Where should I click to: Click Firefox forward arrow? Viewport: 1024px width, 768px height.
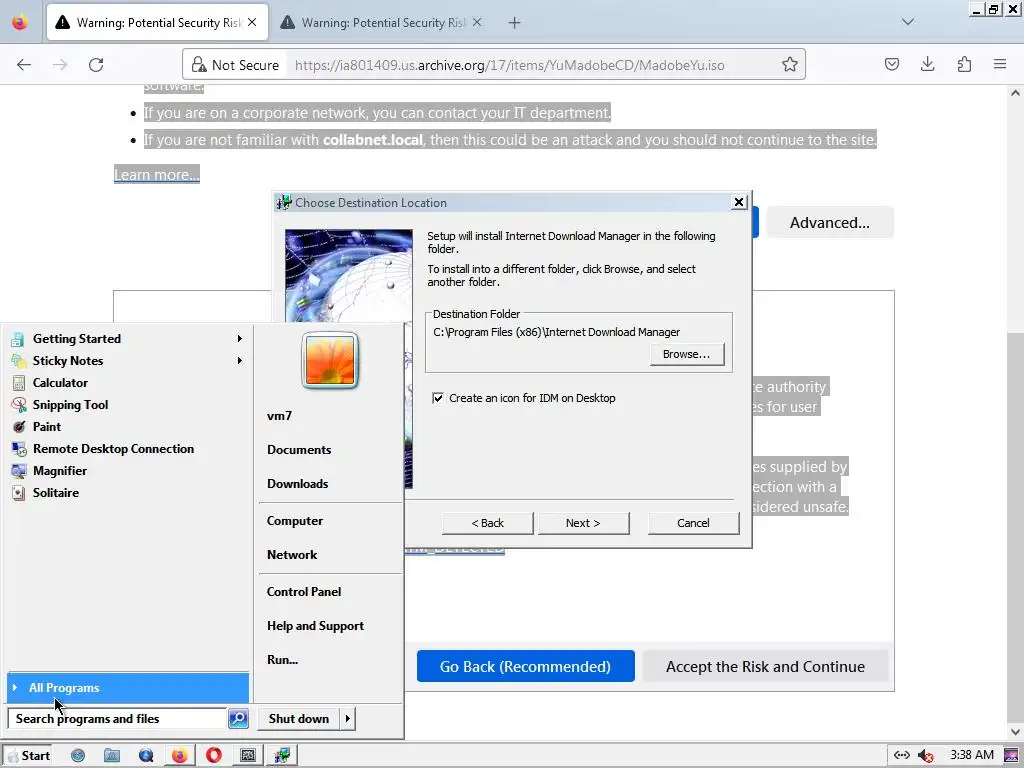pyautogui.click(x=60, y=65)
